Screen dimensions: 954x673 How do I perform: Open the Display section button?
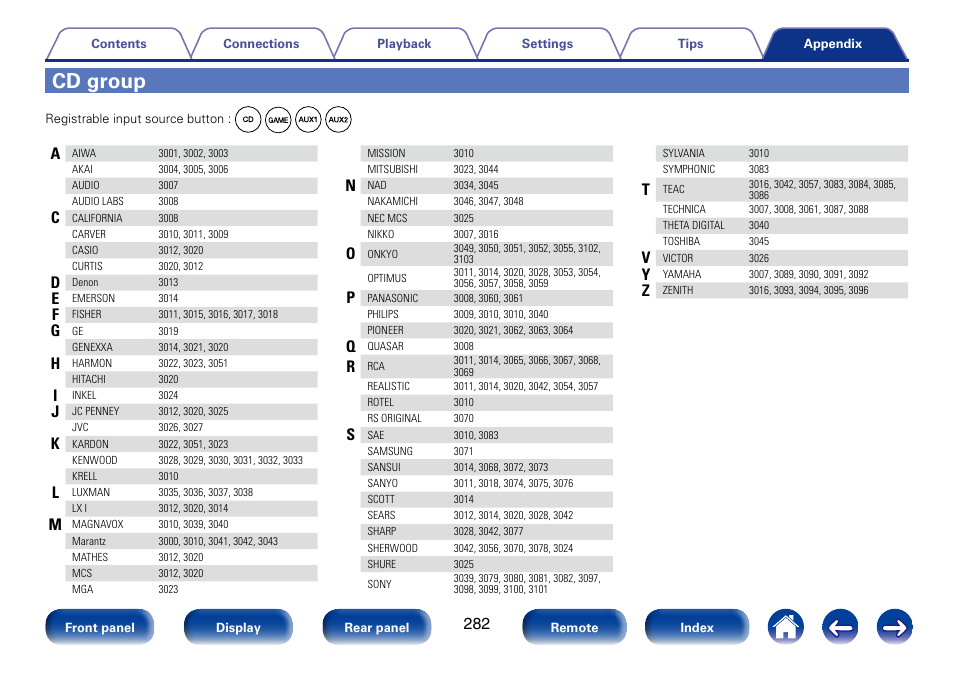point(238,627)
